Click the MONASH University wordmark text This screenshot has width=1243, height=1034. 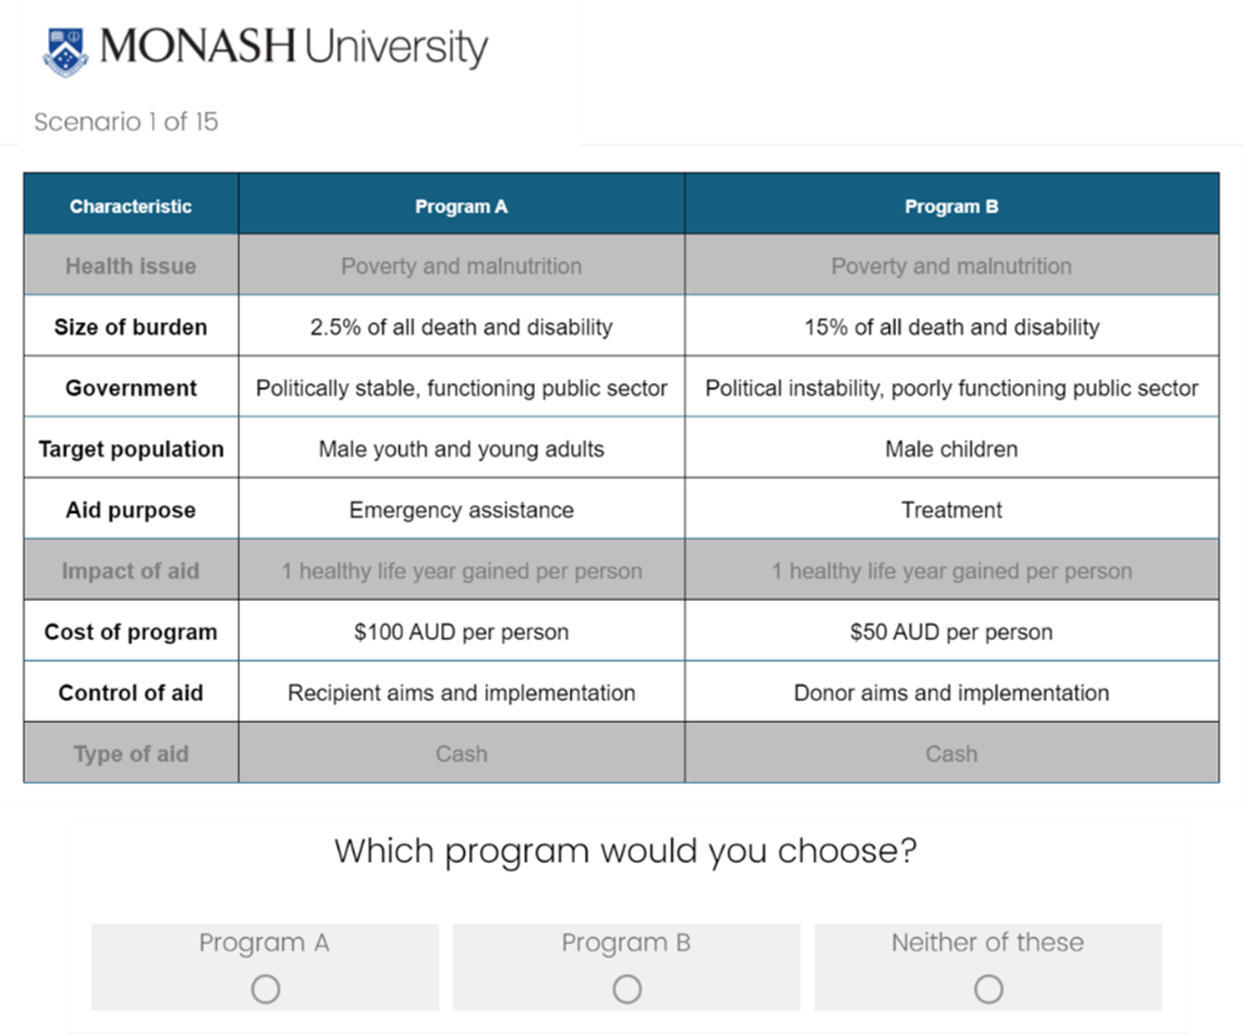294,47
